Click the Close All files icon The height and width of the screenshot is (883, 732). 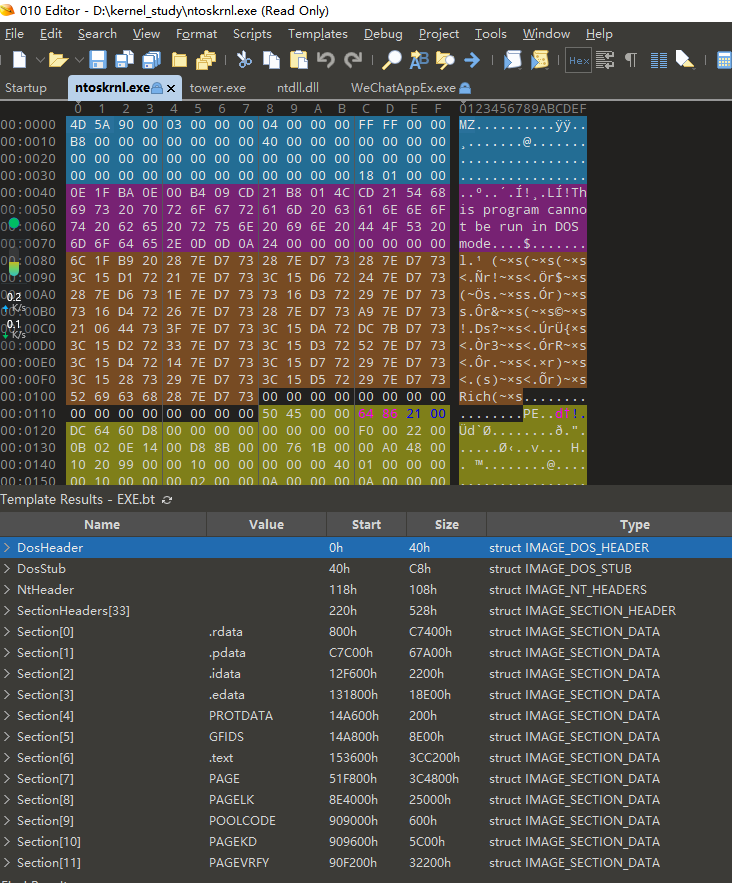[206, 60]
